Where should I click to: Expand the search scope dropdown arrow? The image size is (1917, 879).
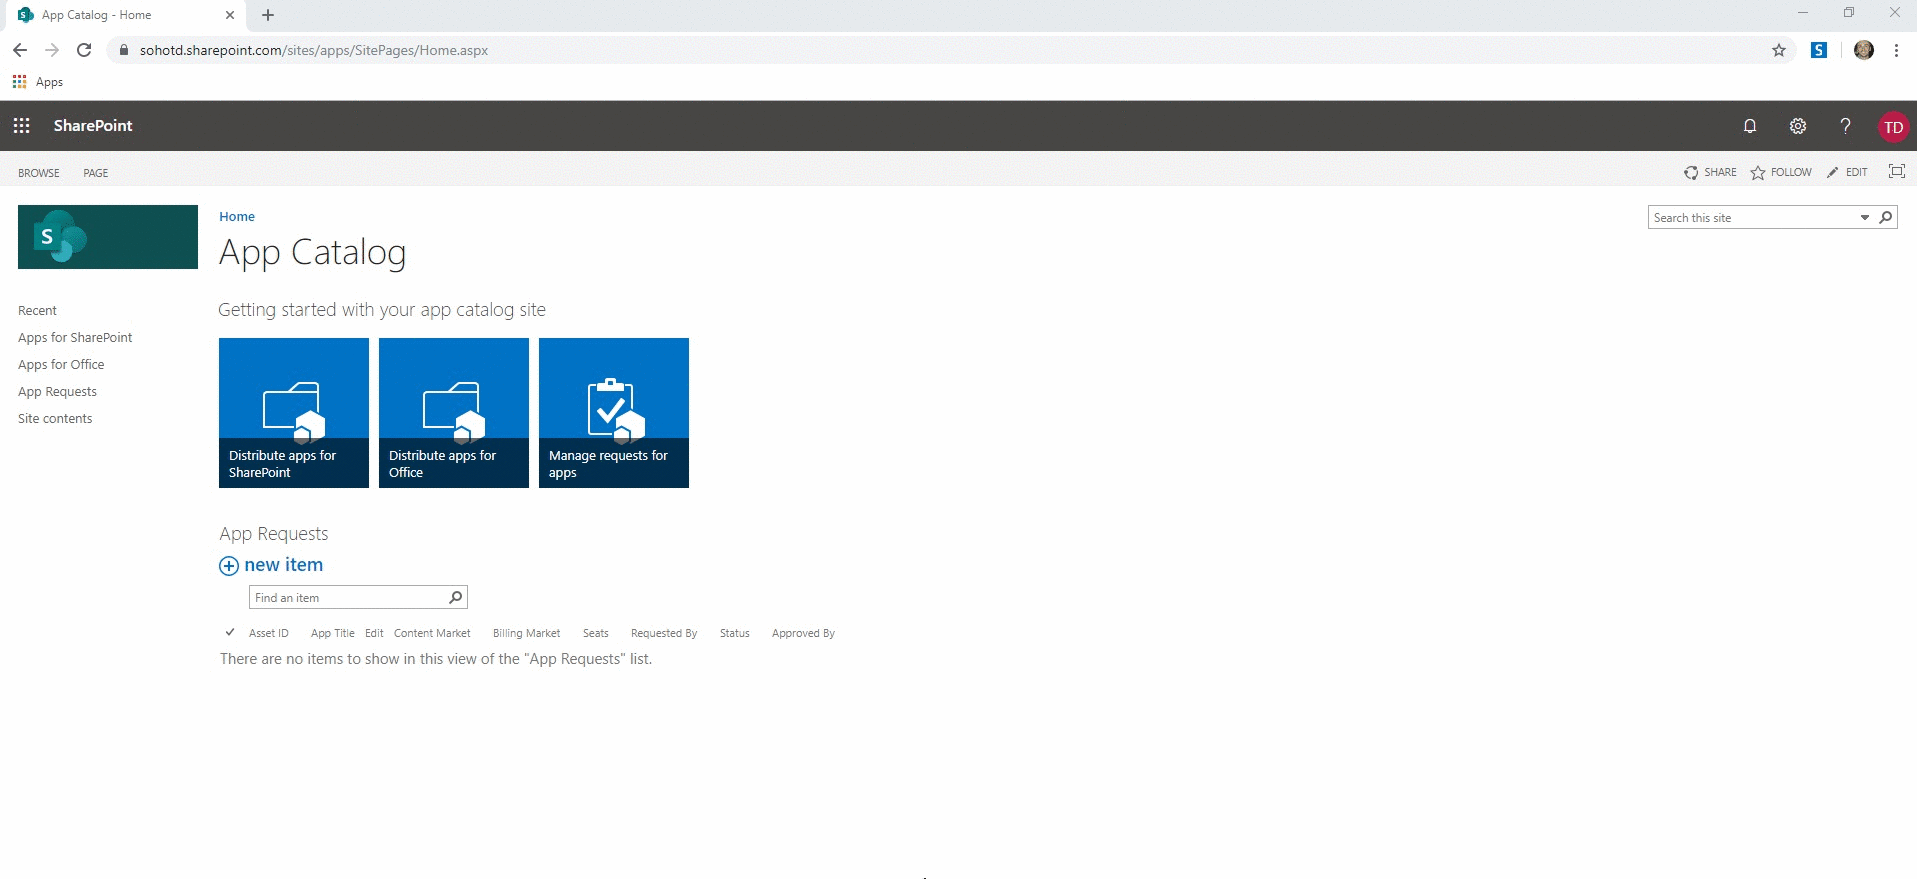pos(1865,217)
